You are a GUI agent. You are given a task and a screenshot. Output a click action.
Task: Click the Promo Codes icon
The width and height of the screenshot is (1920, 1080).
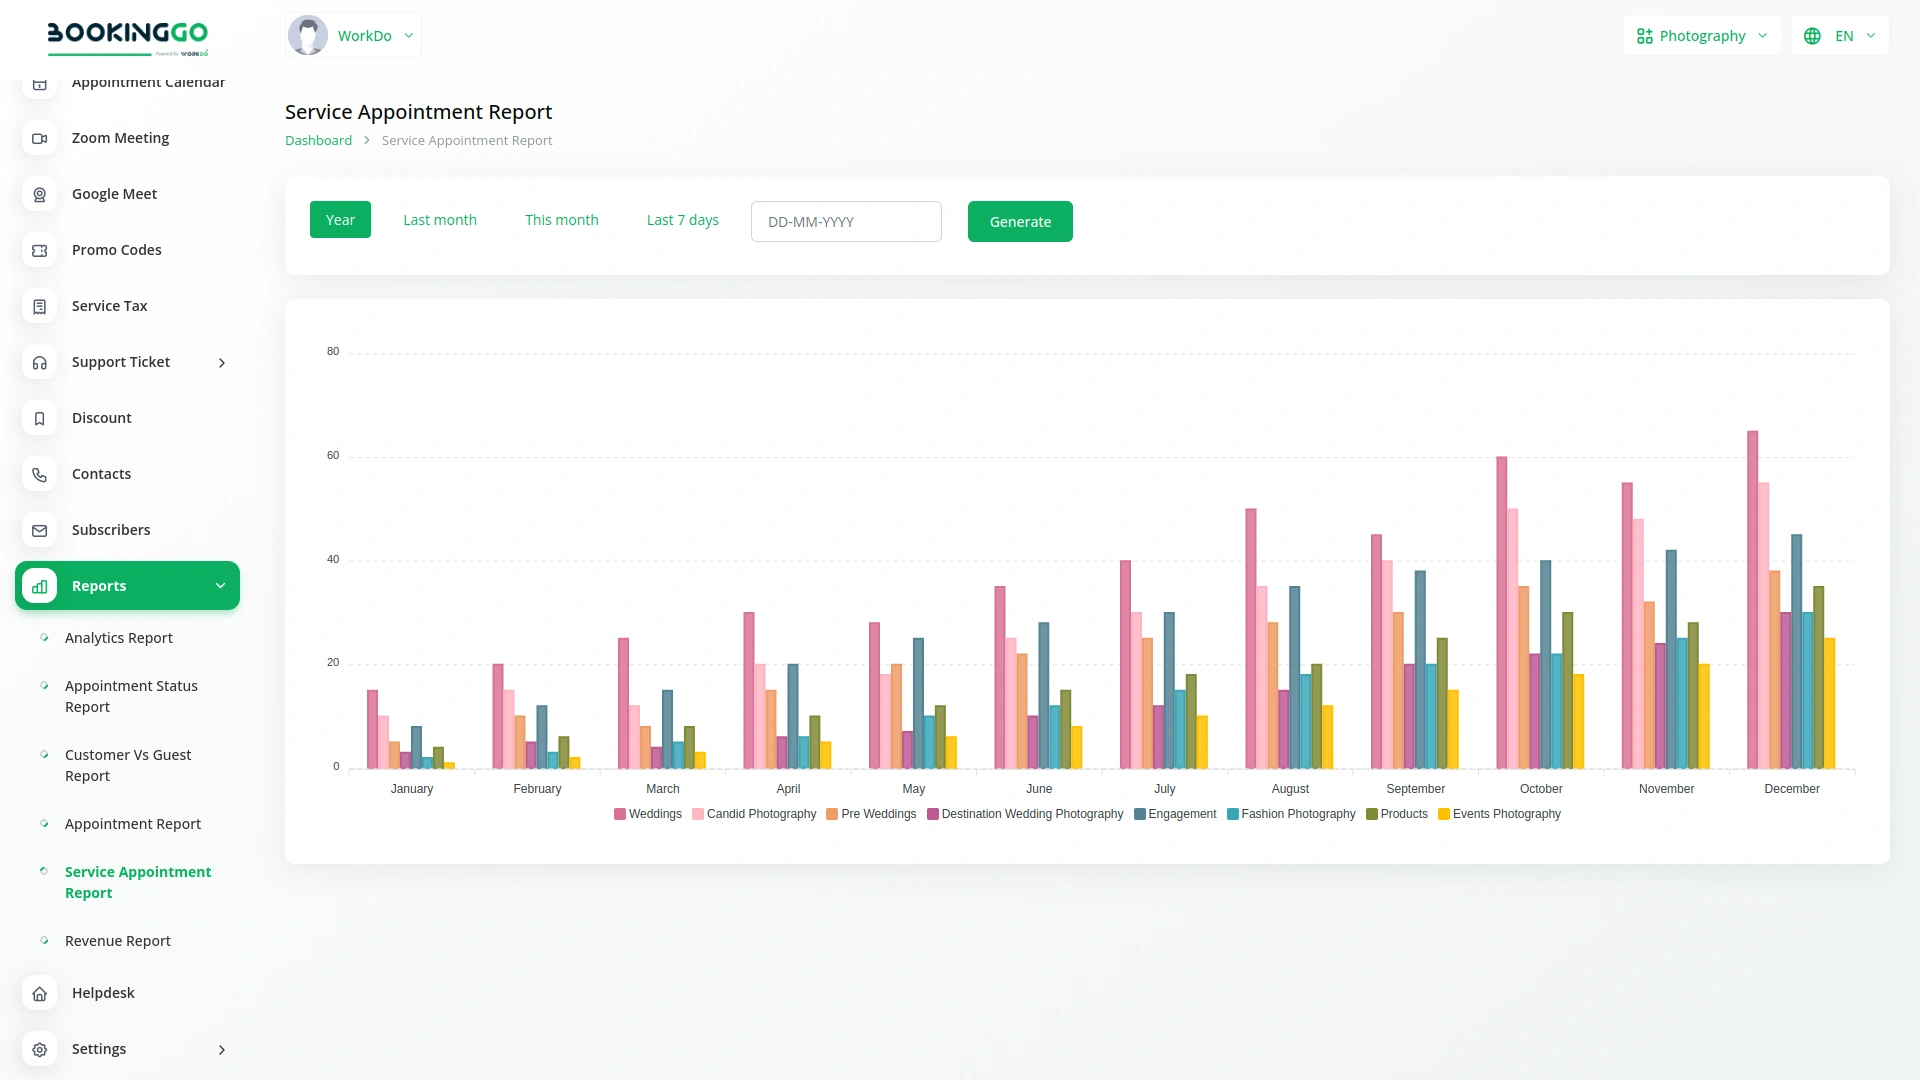[x=39, y=250]
